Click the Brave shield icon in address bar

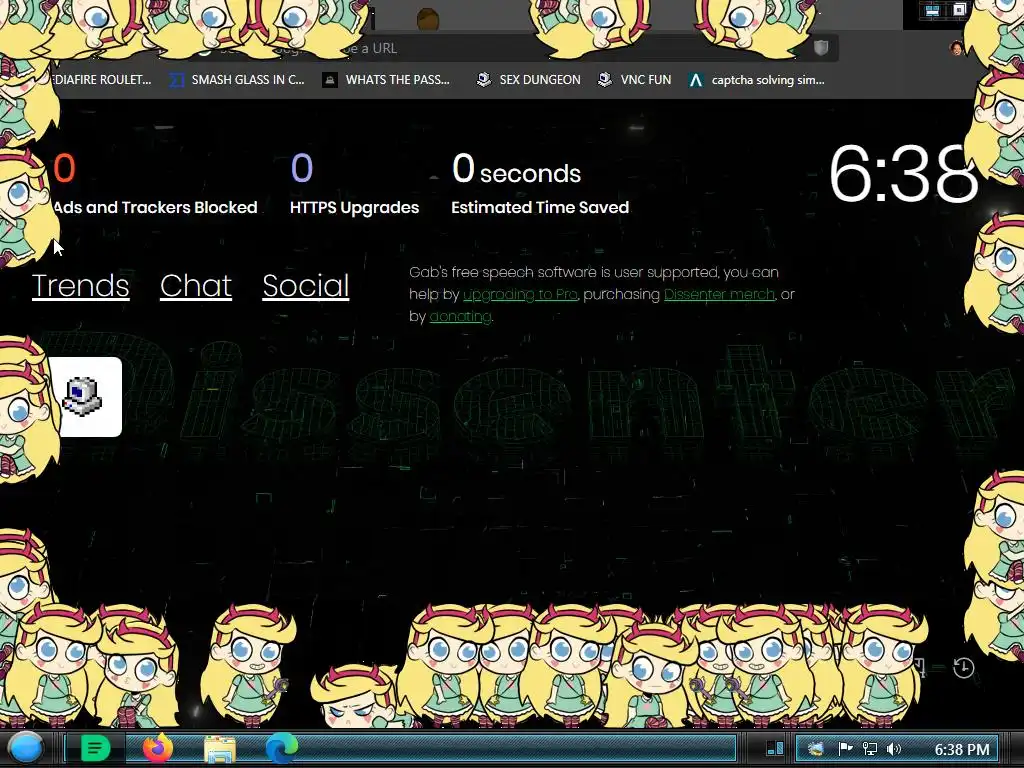coord(821,47)
